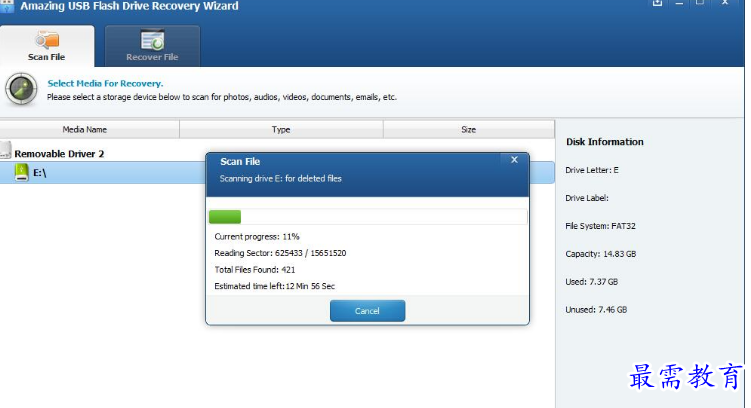Click 'Total Files Found: 421' text
The image size is (751, 408).
pos(255,270)
